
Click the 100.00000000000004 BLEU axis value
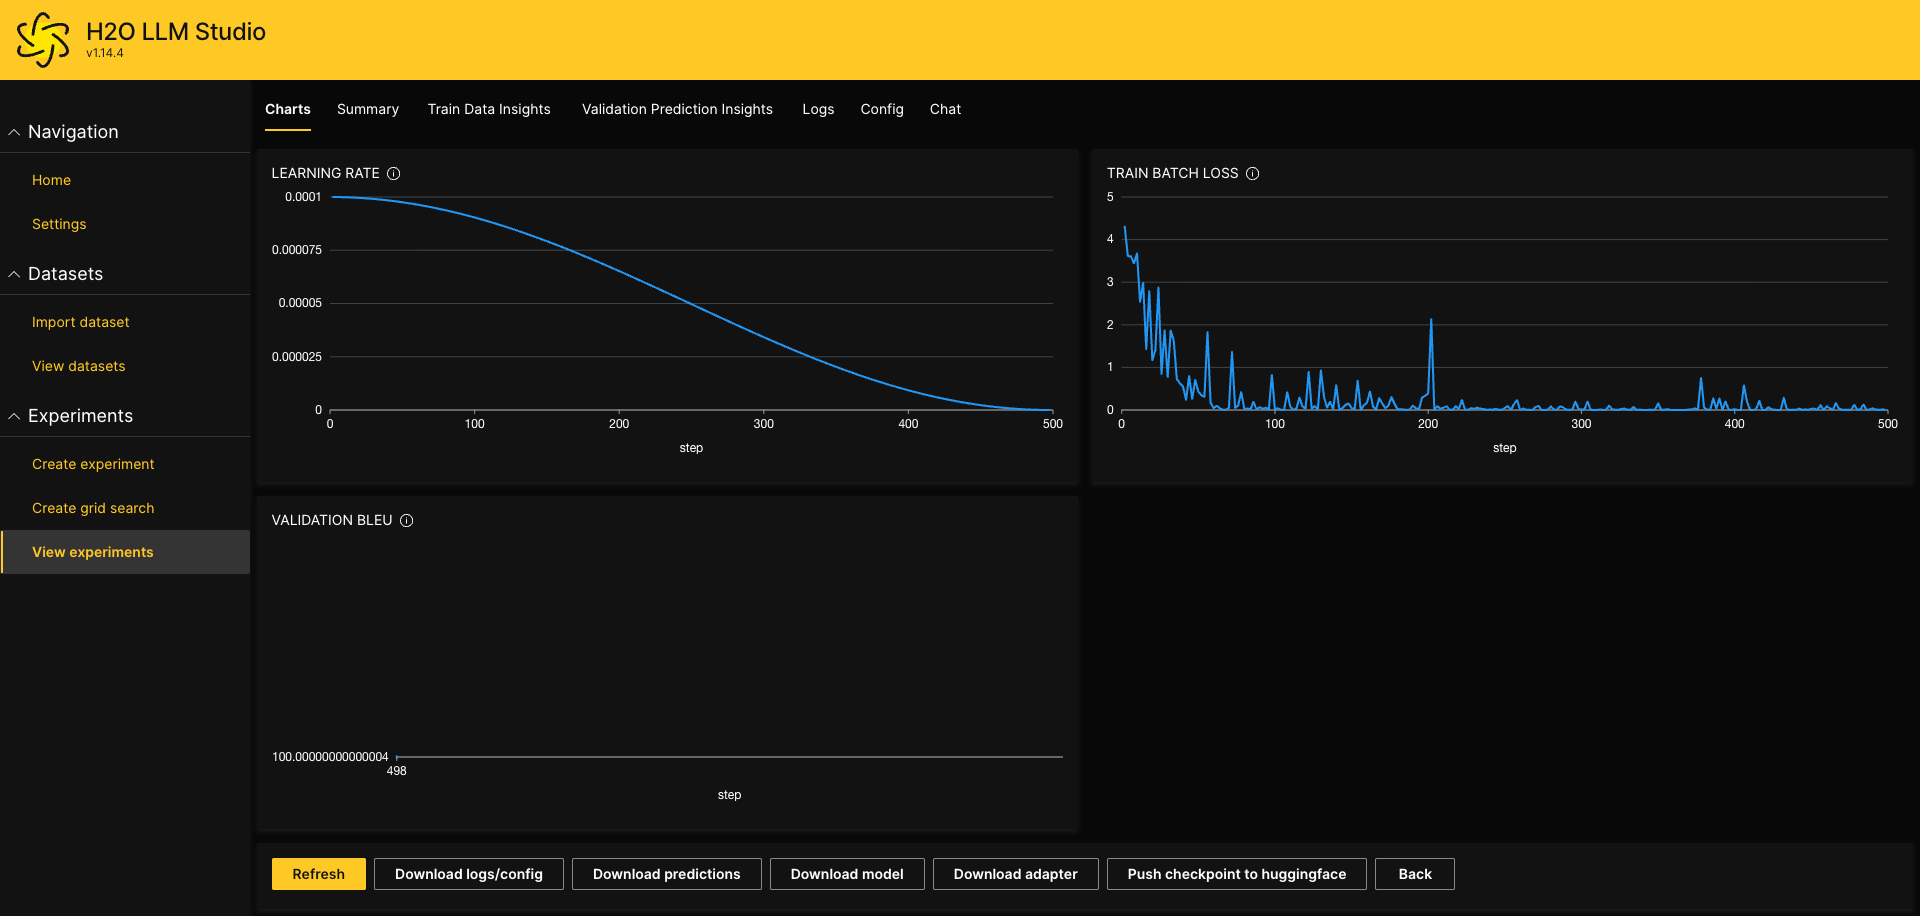point(330,757)
